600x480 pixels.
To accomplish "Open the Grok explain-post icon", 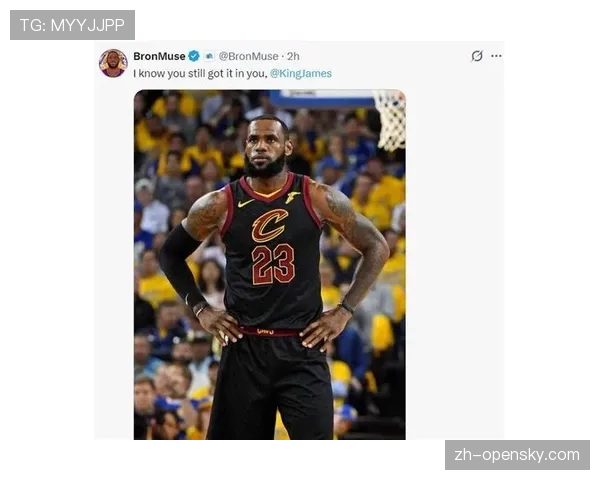I will [476, 56].
